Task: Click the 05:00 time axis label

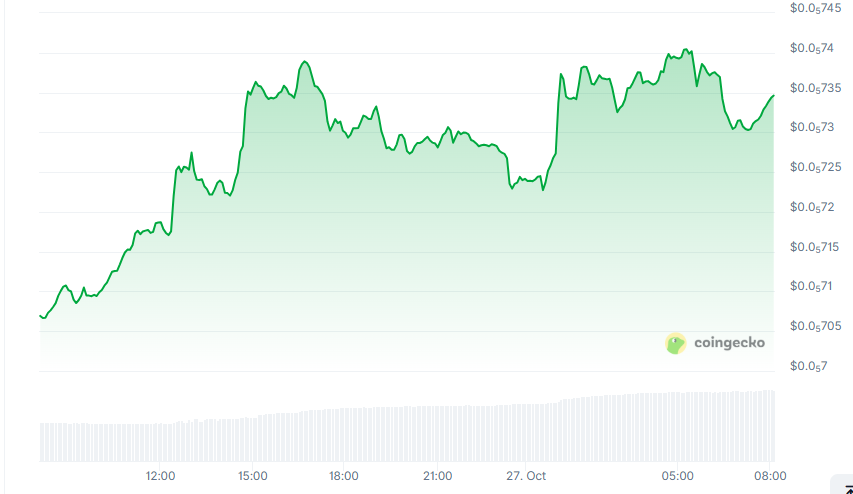Action: (x=677, y=476)
